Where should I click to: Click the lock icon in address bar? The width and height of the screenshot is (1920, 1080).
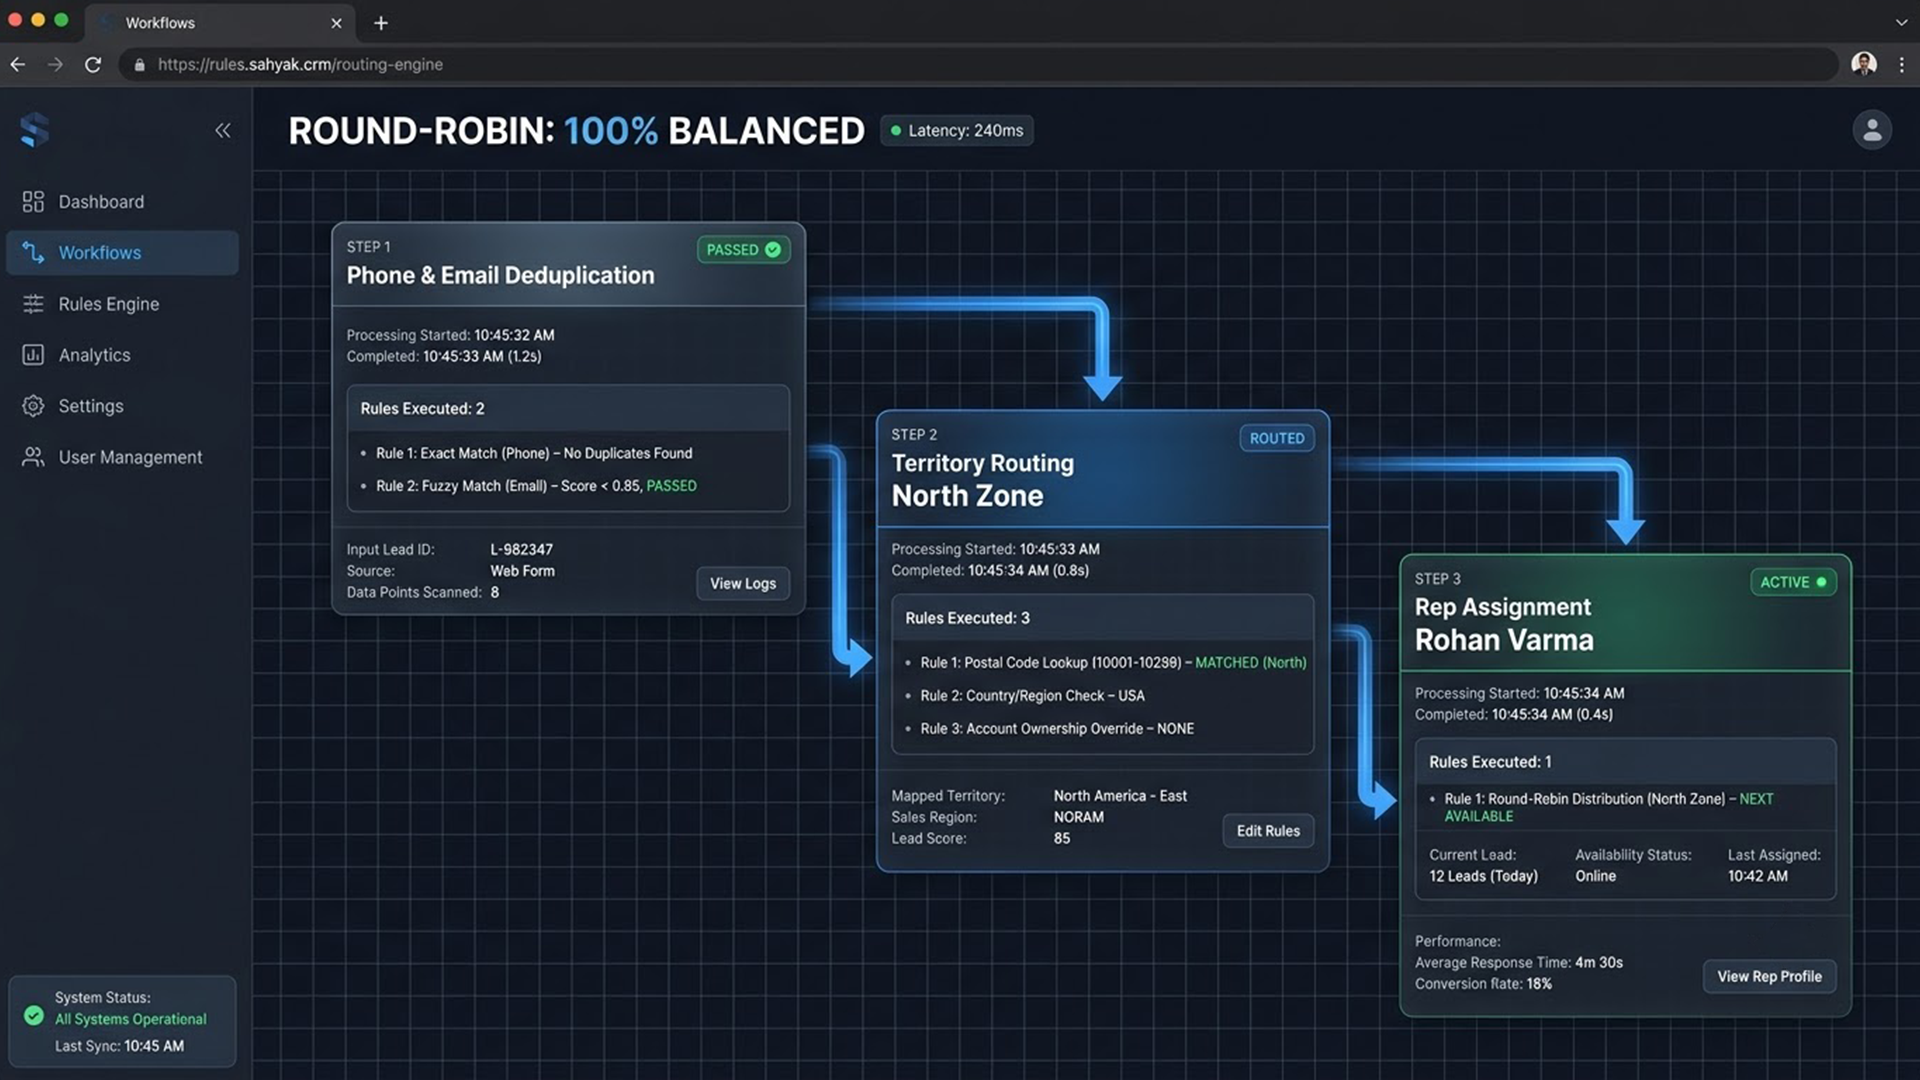click(139, 65)
